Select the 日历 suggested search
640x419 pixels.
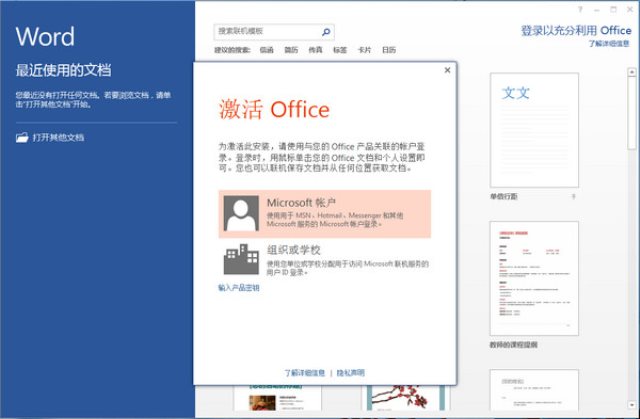(389, 50)
